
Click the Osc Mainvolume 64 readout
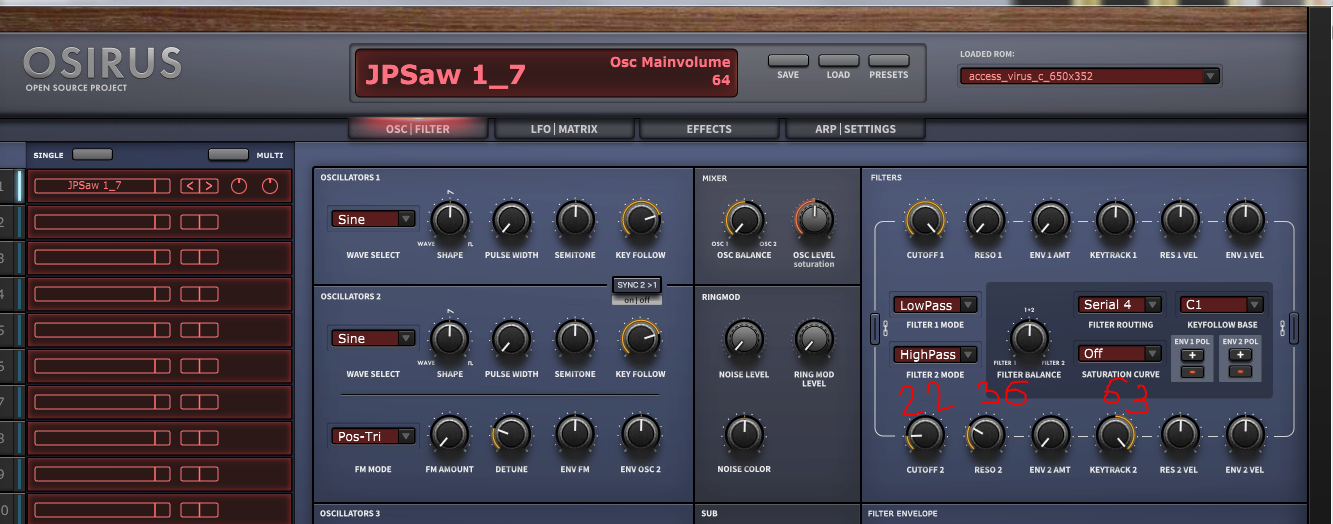[670, 71]
